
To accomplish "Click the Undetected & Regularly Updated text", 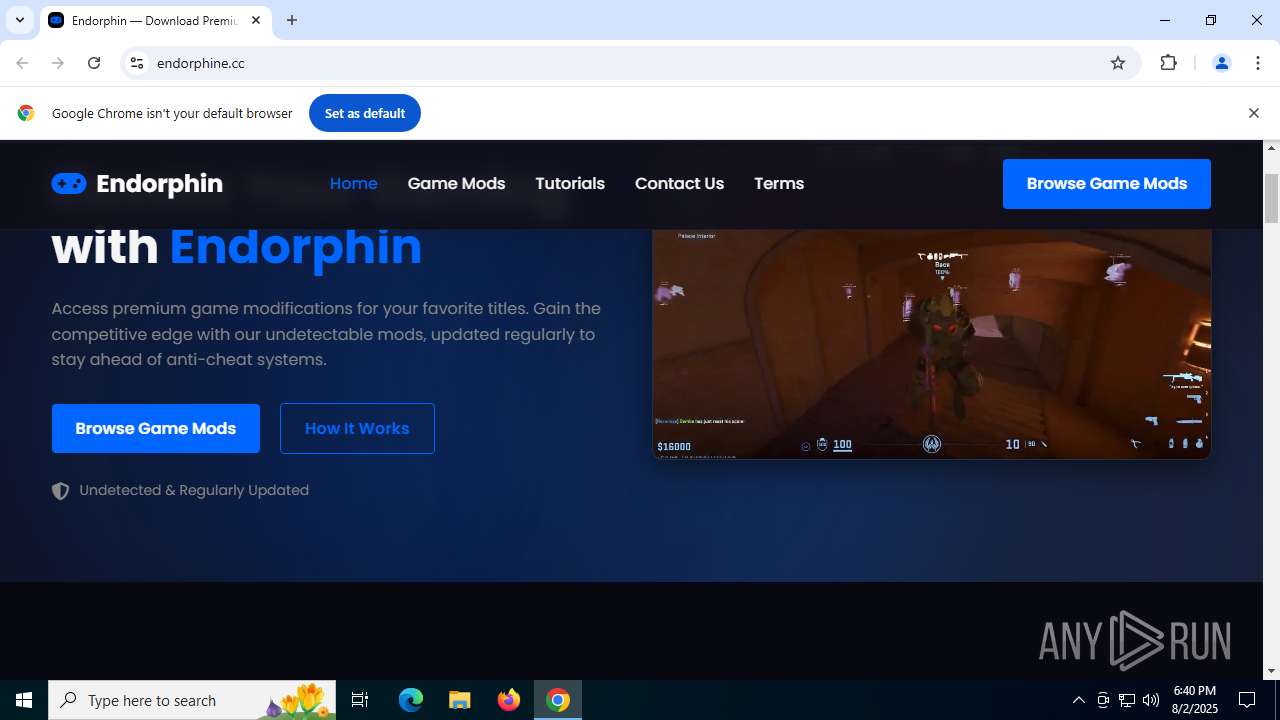I will coord(194,491).
